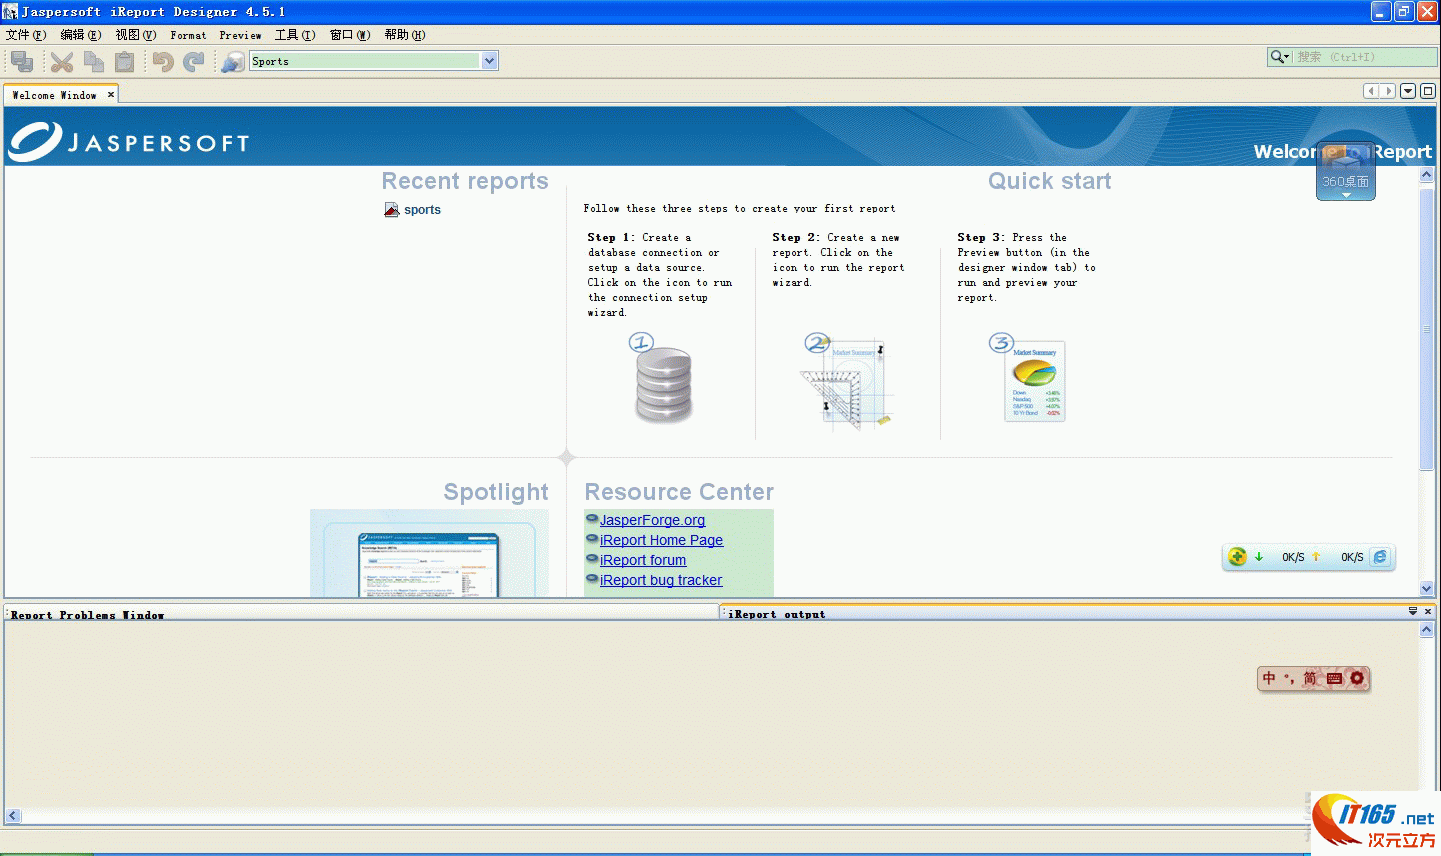Open the 视图(V) menu
The width and height of the screenshot is (1441, 856).
point(136,35)
